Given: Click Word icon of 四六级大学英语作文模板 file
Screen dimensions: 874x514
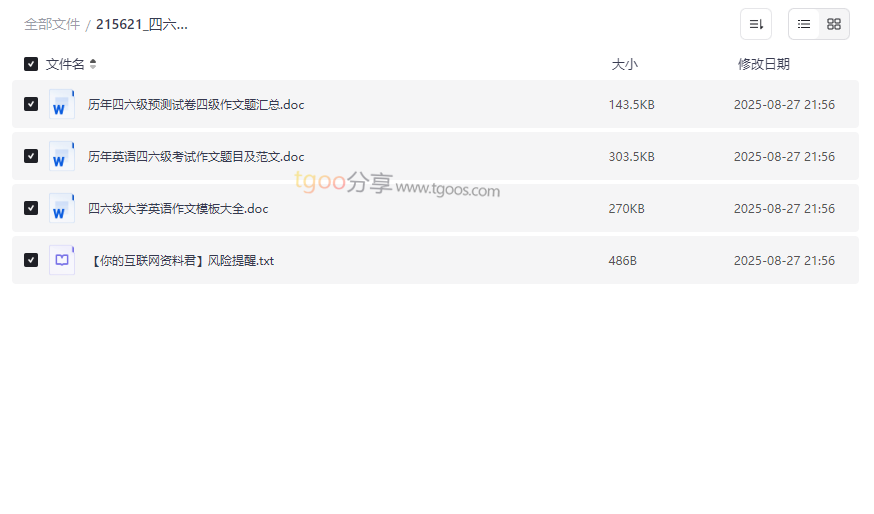Looking at the screenshot, I should 61,208.
